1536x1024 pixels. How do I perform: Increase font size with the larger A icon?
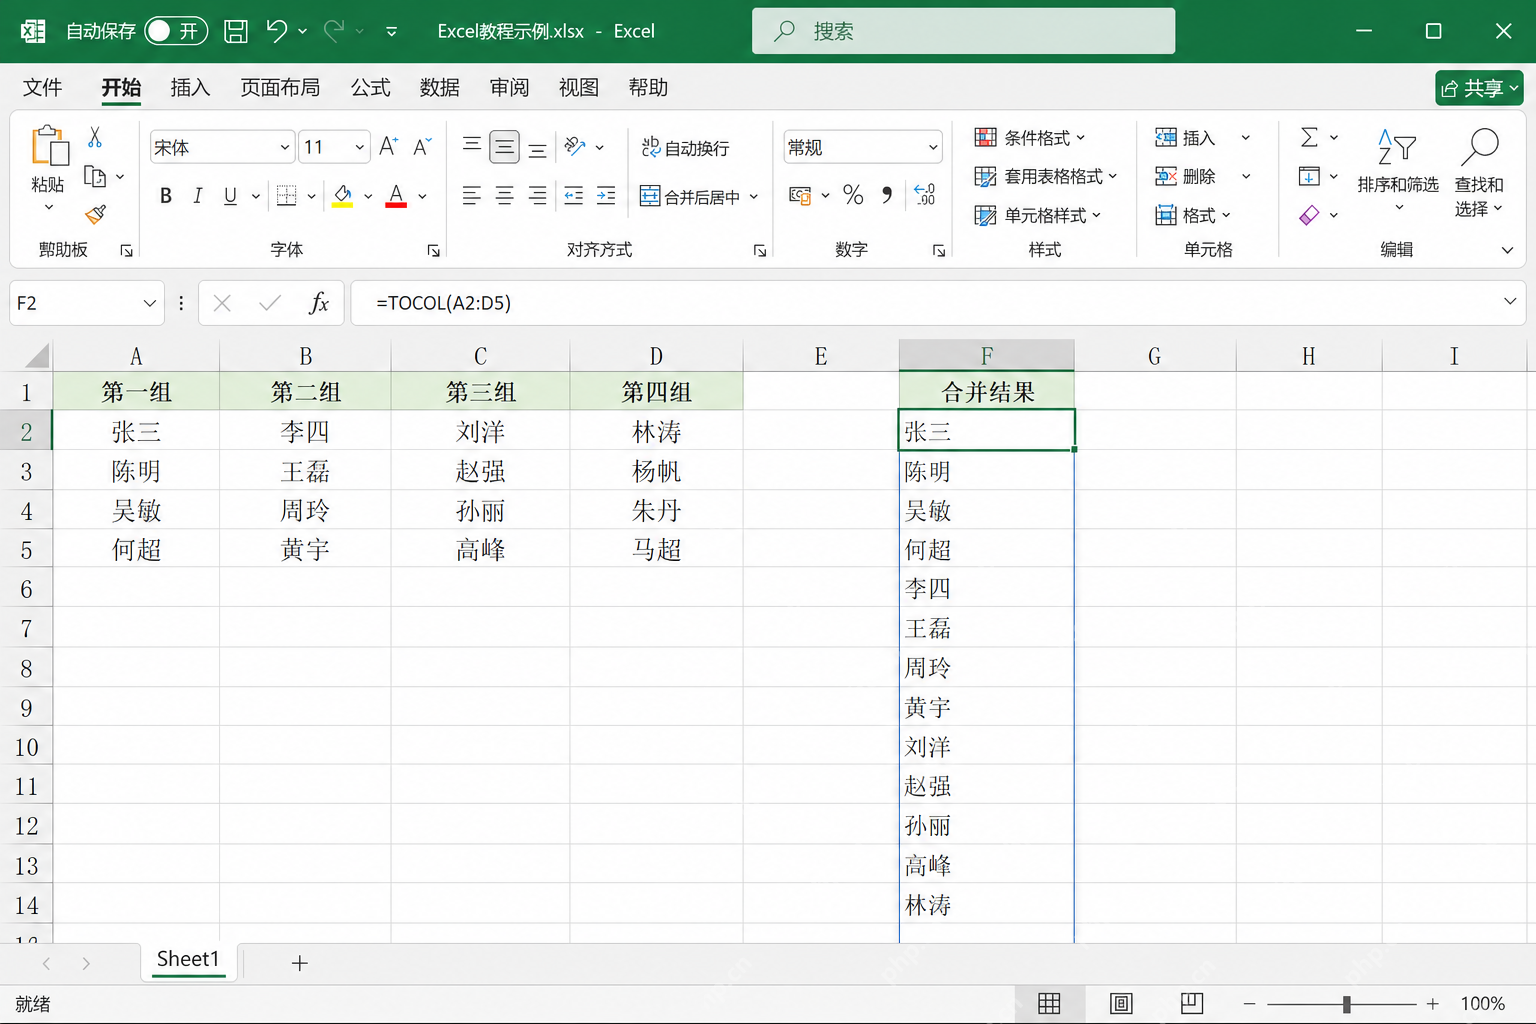(x=389, y=147)
